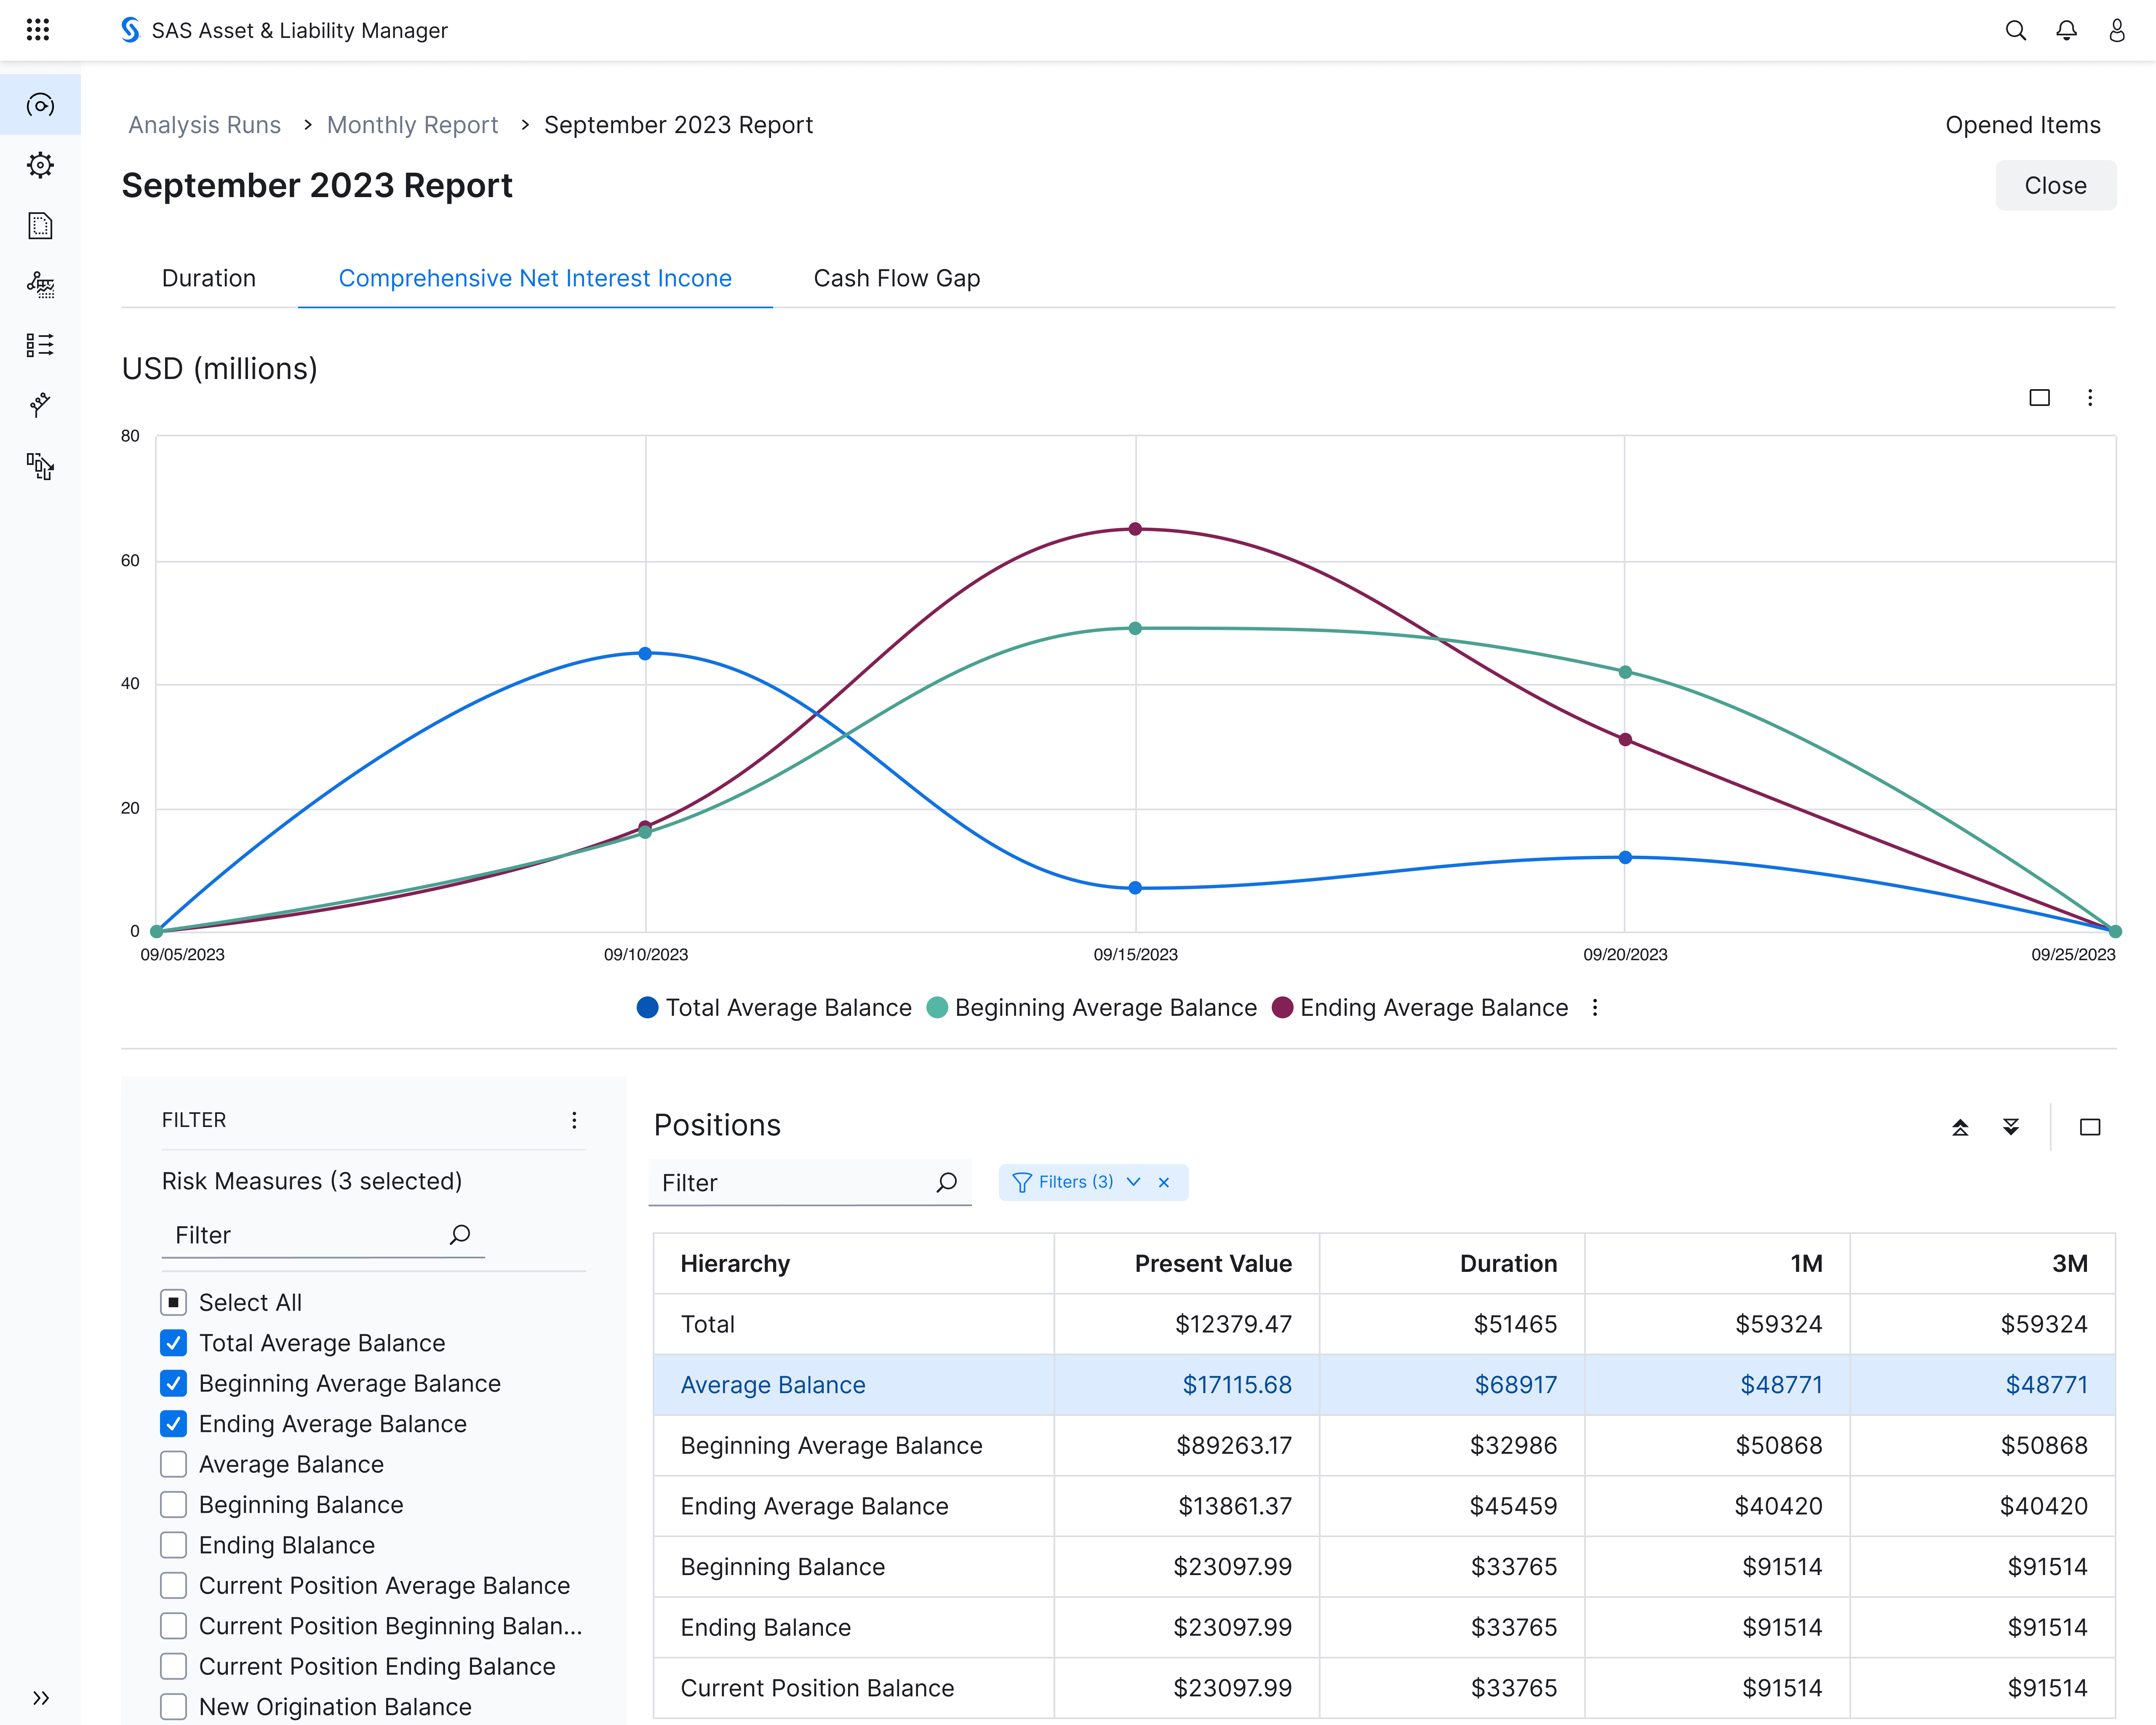Expand all rows in Positions
This screenshot has height=1725, width=2156.
click(x=2011, y=1127)
